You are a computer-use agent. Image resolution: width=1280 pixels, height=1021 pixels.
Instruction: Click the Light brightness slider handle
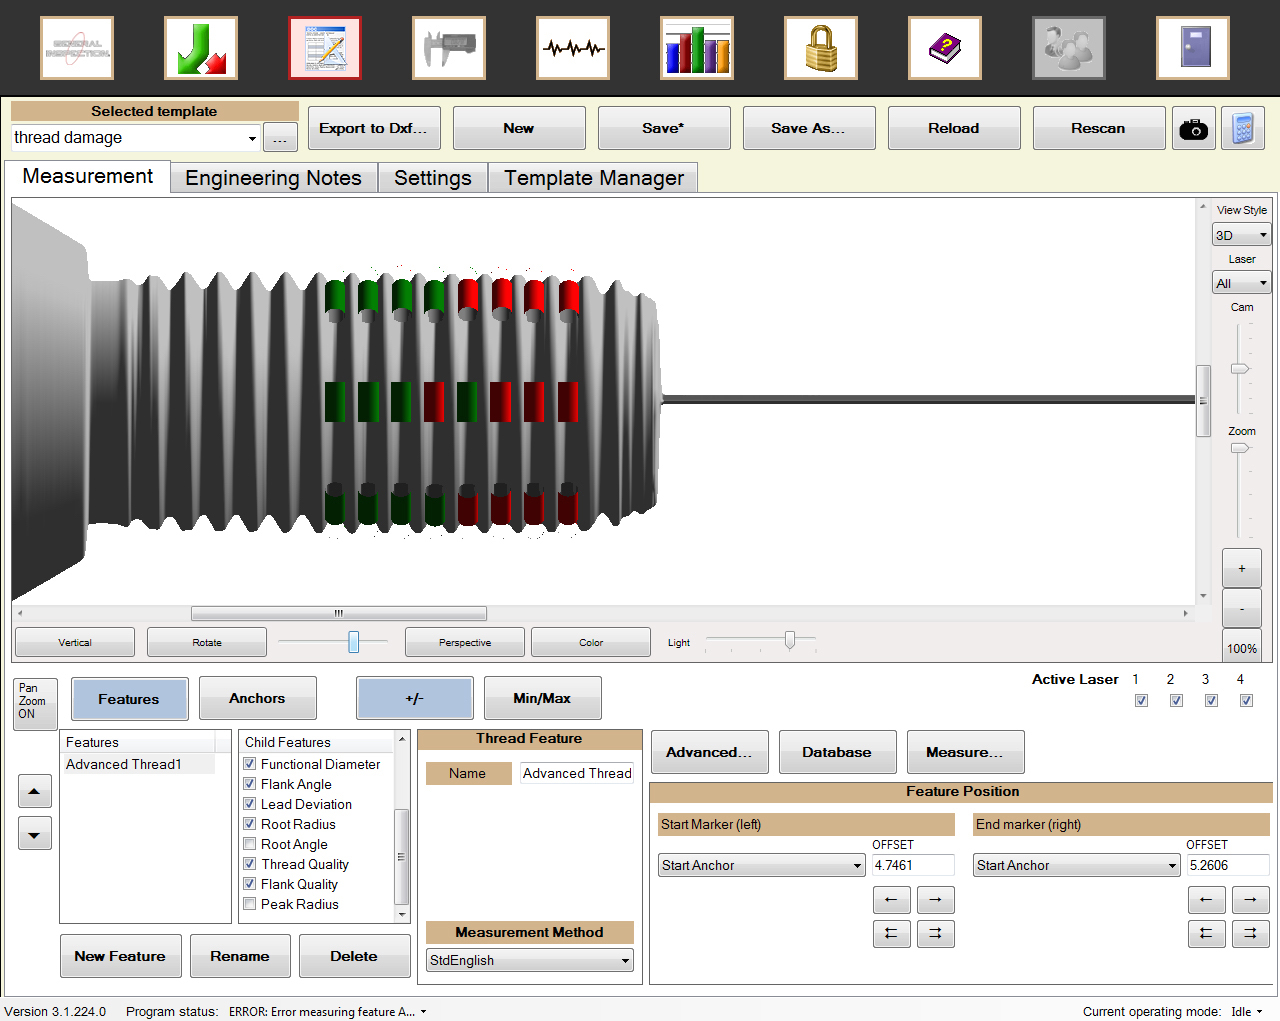point(790,641)
